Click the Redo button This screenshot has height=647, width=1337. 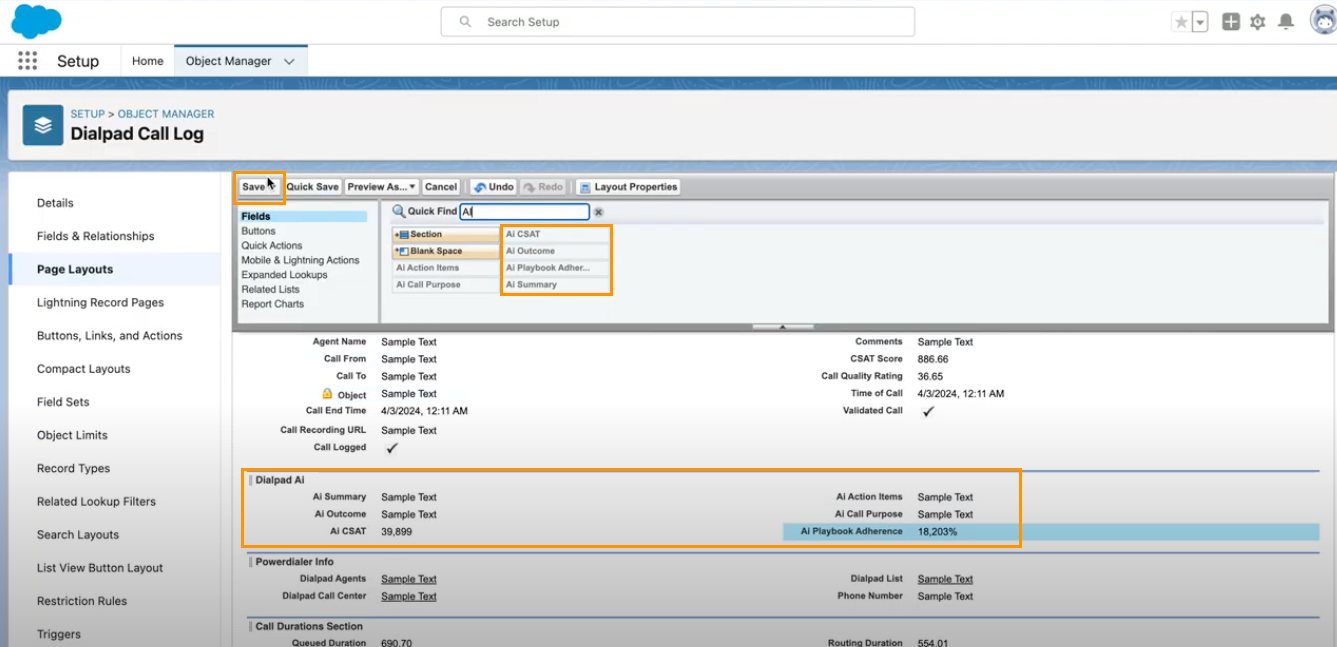(x=543, y=187)
